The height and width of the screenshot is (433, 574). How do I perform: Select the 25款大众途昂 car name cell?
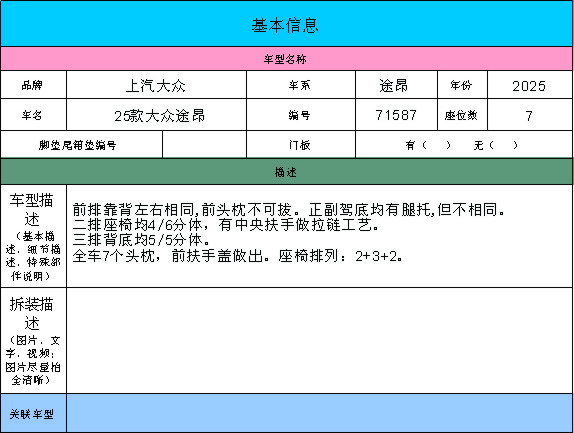tap(156, 115)
